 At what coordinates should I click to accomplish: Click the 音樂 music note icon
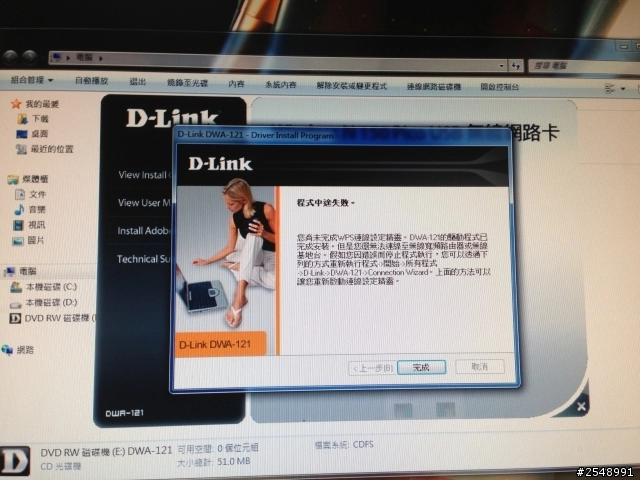click(x=19, y=210)
